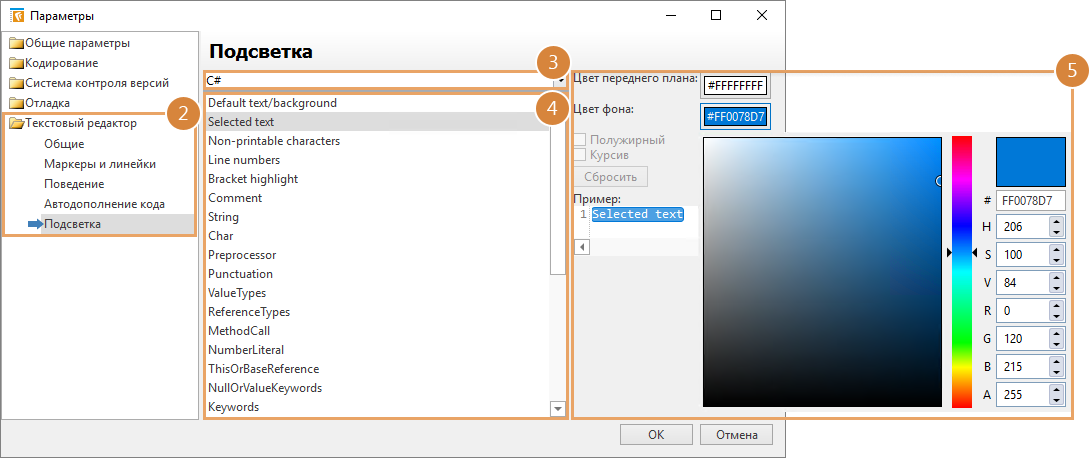Viewport: 1090px width, 458px height.
Task: Enable the Полужирный checkbox
Action: tap(580, 141)
